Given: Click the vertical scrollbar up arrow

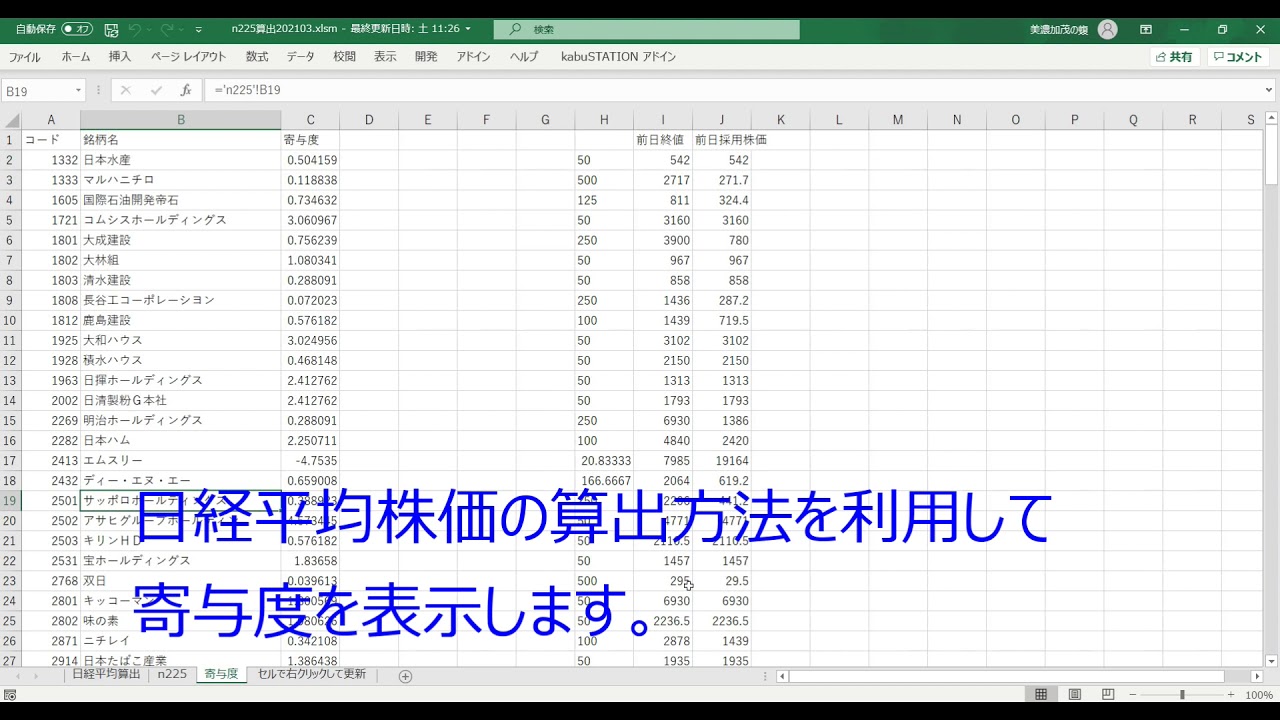Looking at the screenshot, I should coord(1271,120).
